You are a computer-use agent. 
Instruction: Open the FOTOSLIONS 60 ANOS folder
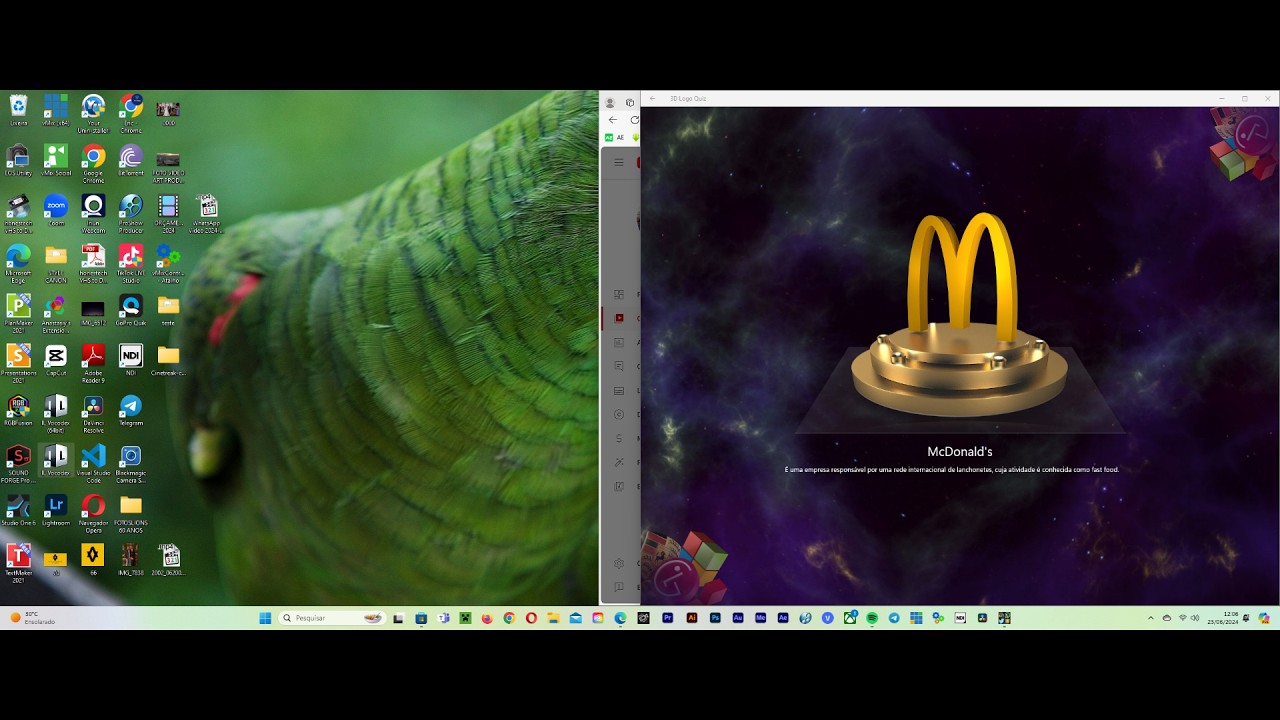coord(131,512)
